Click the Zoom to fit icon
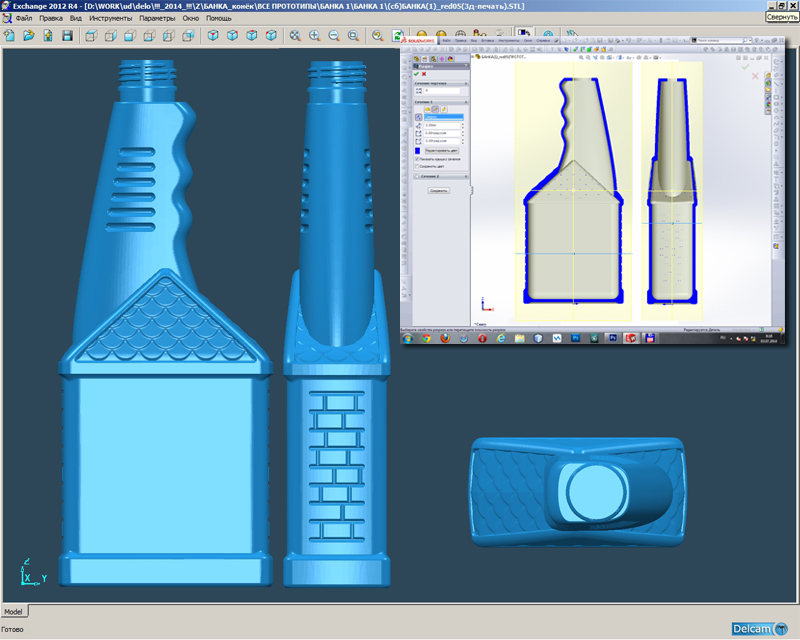Image resolution: width=800 pixels, height=640 pixels. point(295,35)
